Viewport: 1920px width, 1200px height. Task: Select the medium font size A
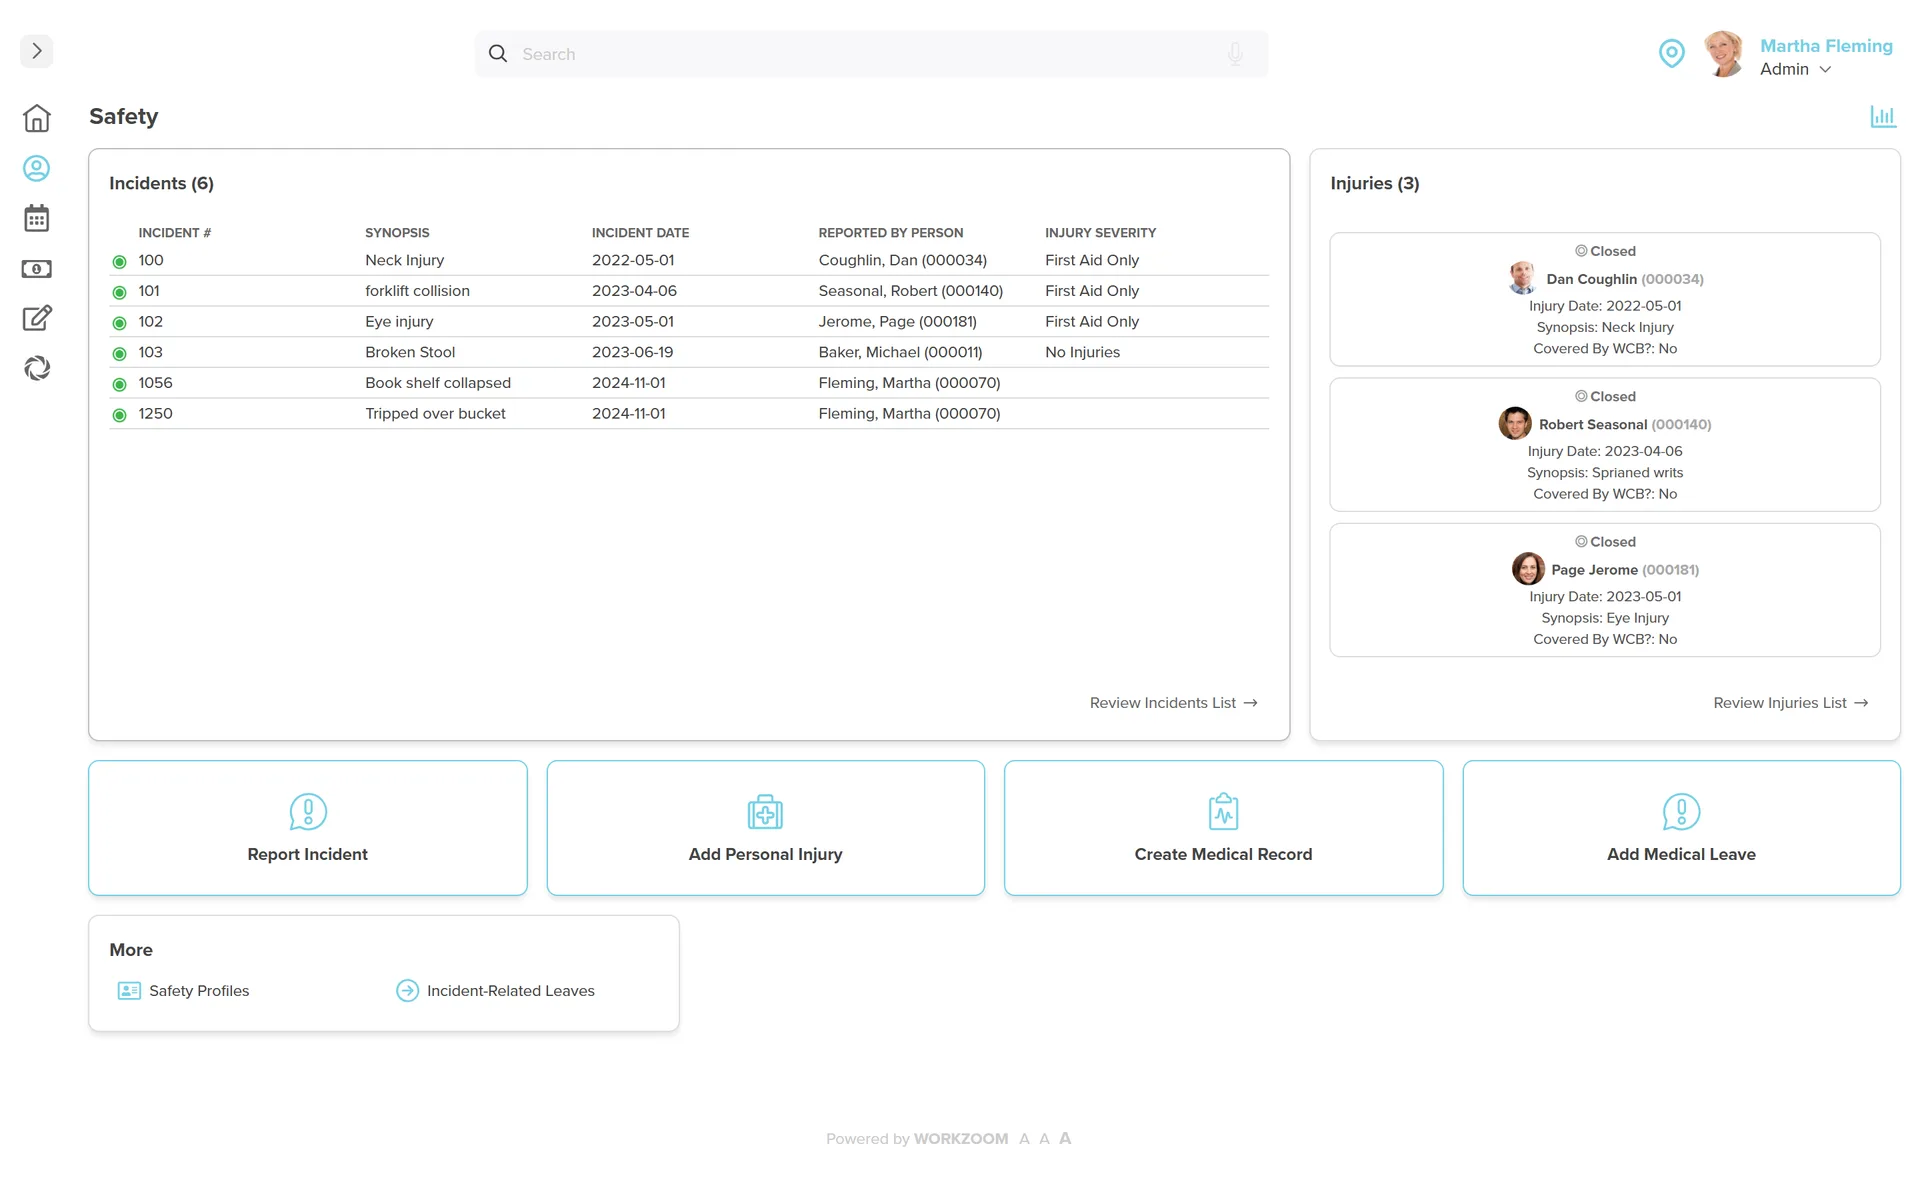pyautogui.click(x=1044, y=1139)
